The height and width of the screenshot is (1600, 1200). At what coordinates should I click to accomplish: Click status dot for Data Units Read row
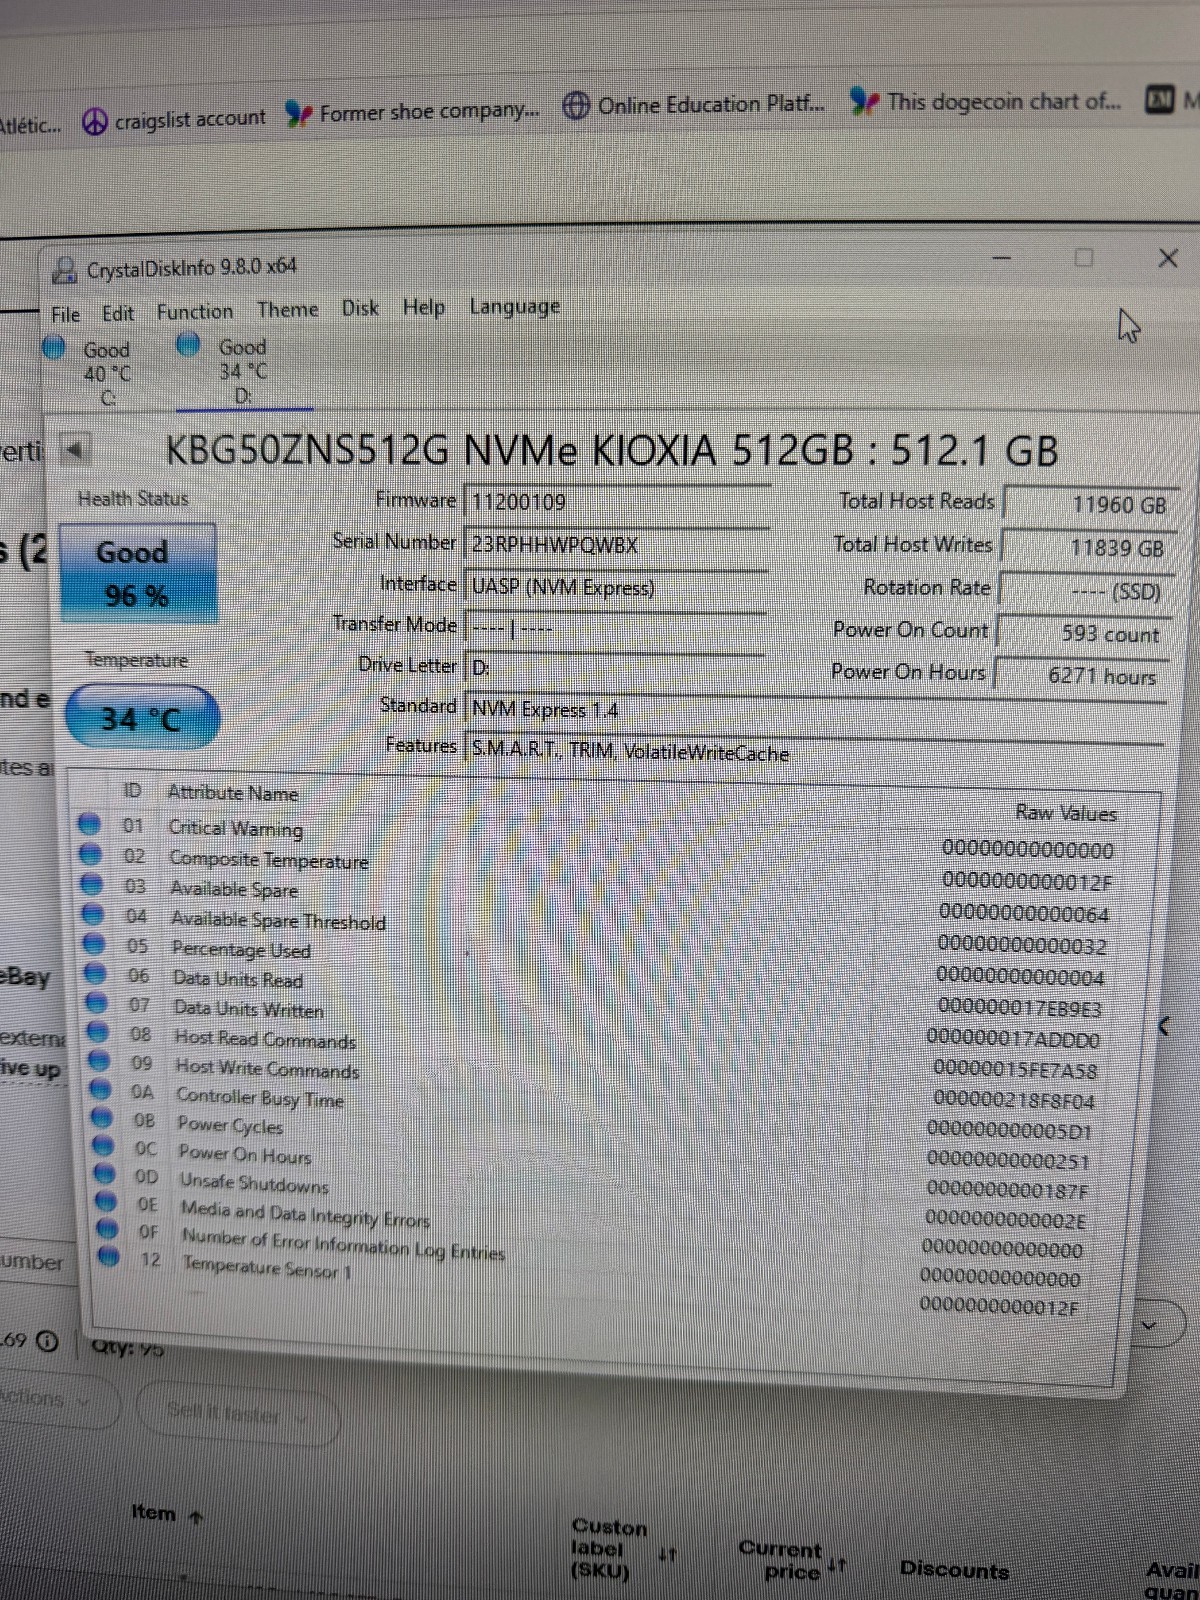pyautogui.click(x=96, y=973)
